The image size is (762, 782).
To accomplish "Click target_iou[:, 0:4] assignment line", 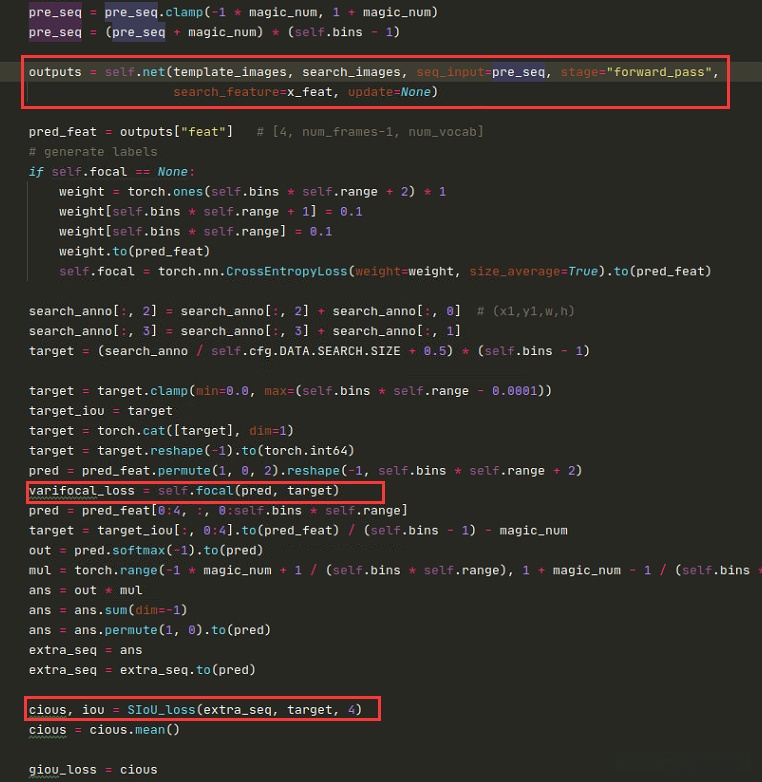I will 298,531.
